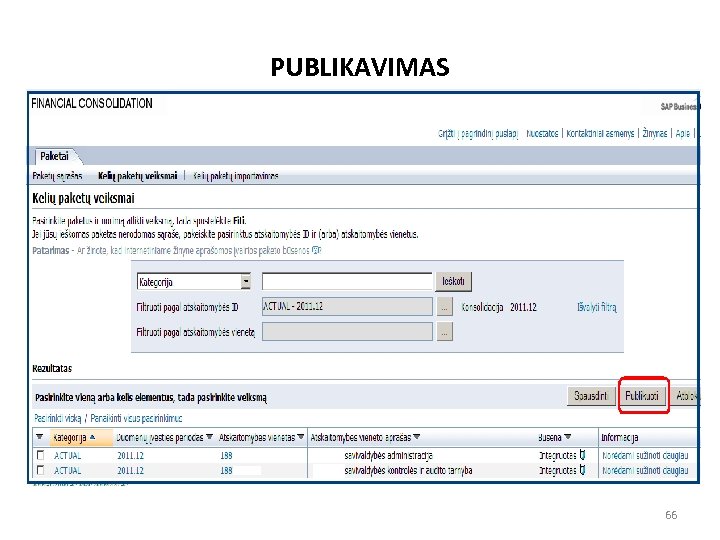Image resolution: width=720 pixels, height=540 pixels.
Task: Open ACTUAL link in savivaldybės administracija row
Action: point(68,456)
